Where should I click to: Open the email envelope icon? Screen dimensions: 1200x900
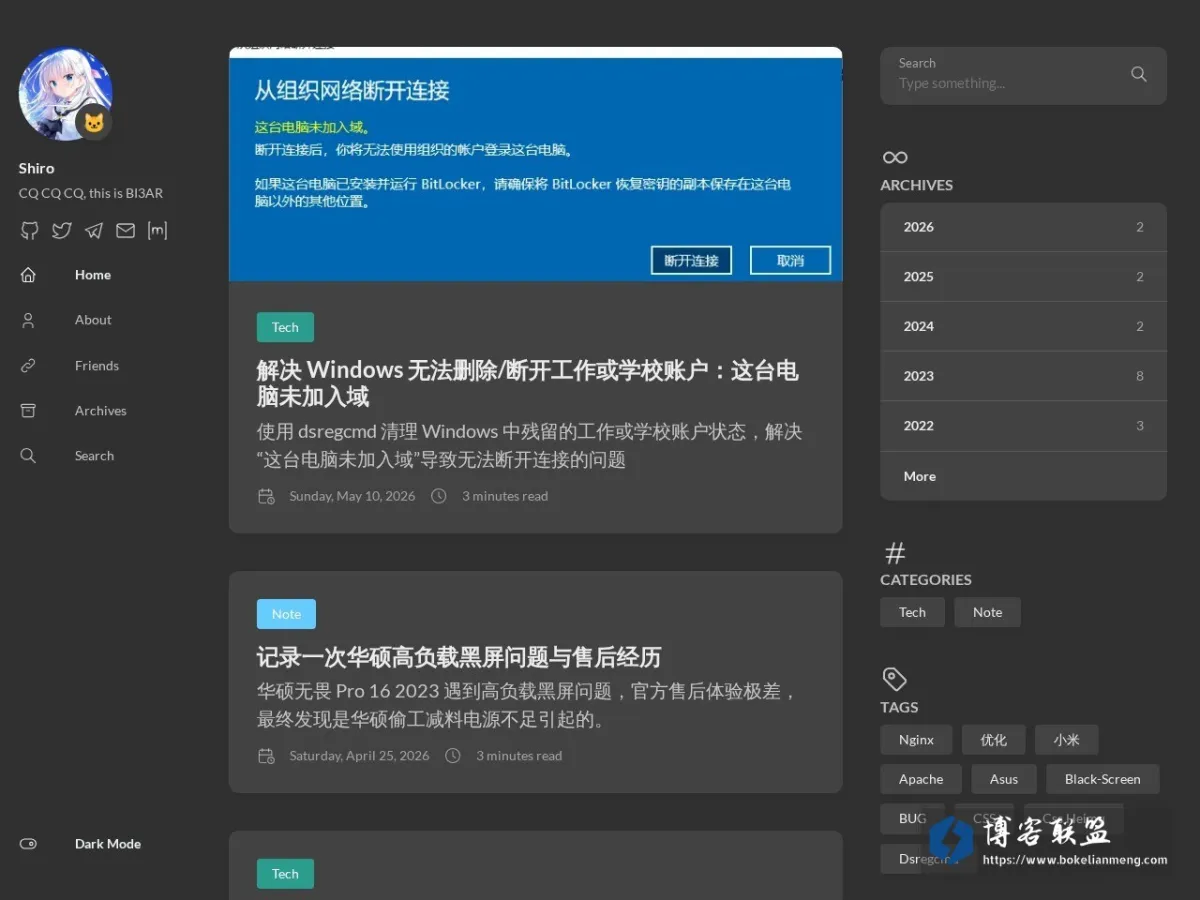point(125,231)
